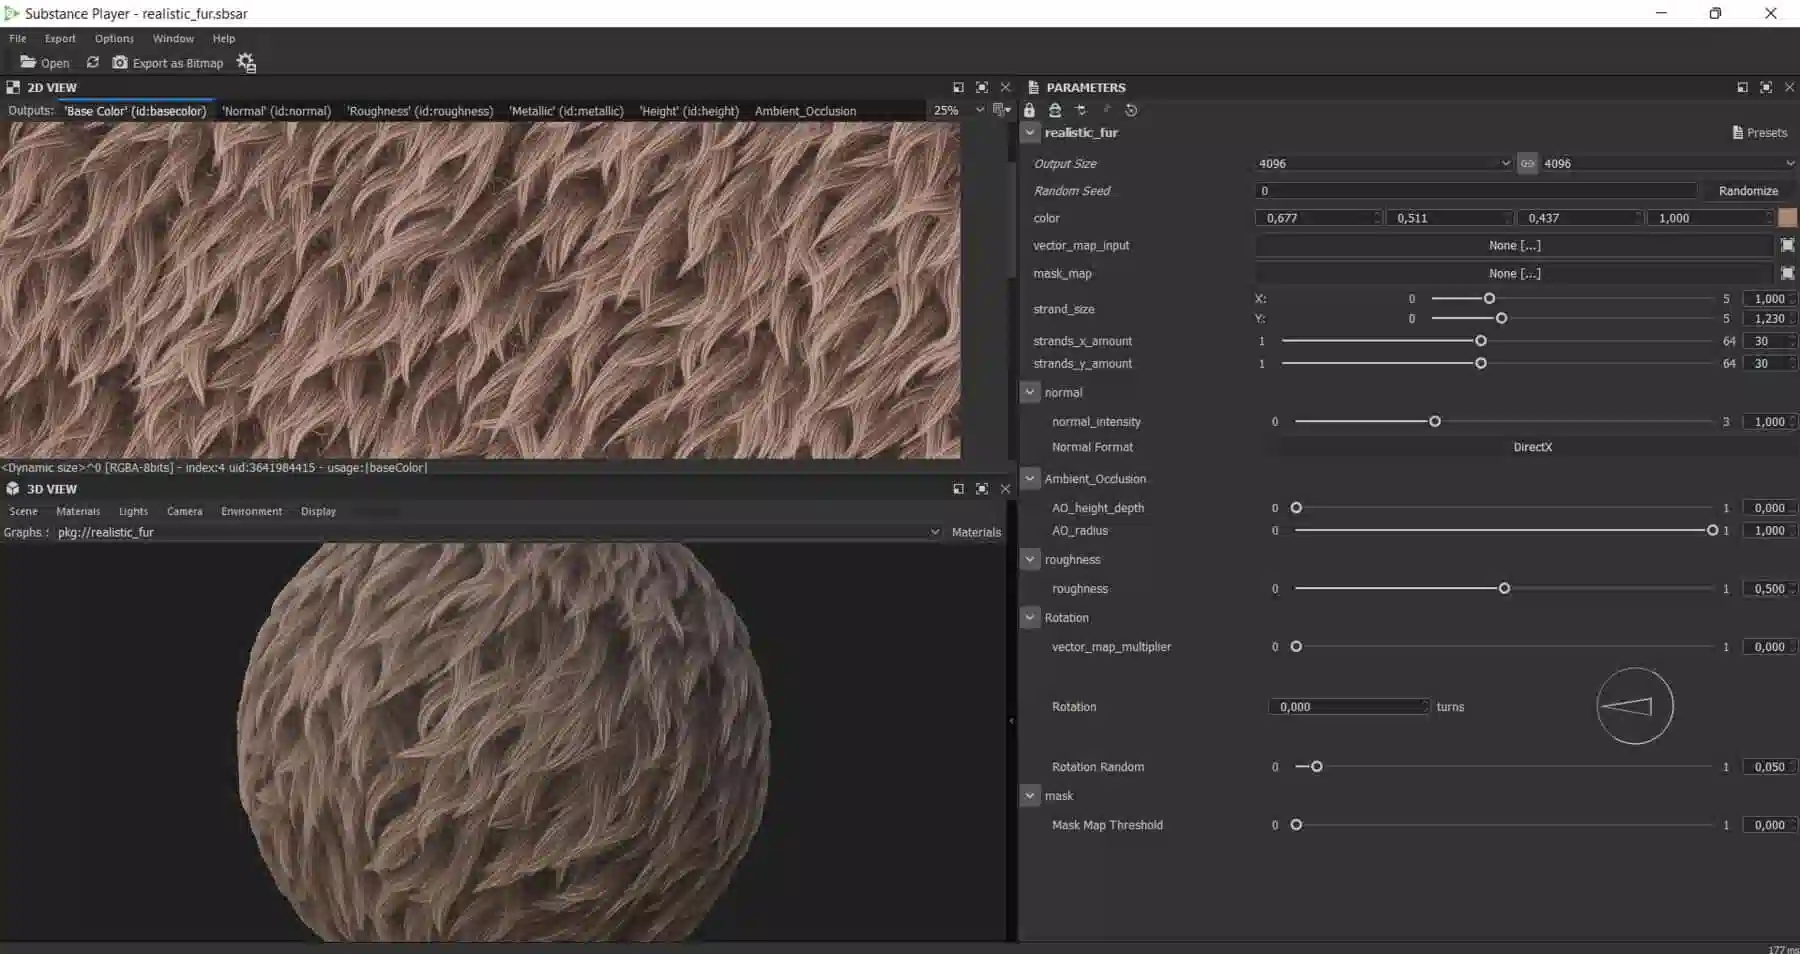Expand the roughness parameter section
The width and height of the screenshot is (1800, 954).
1030,559
